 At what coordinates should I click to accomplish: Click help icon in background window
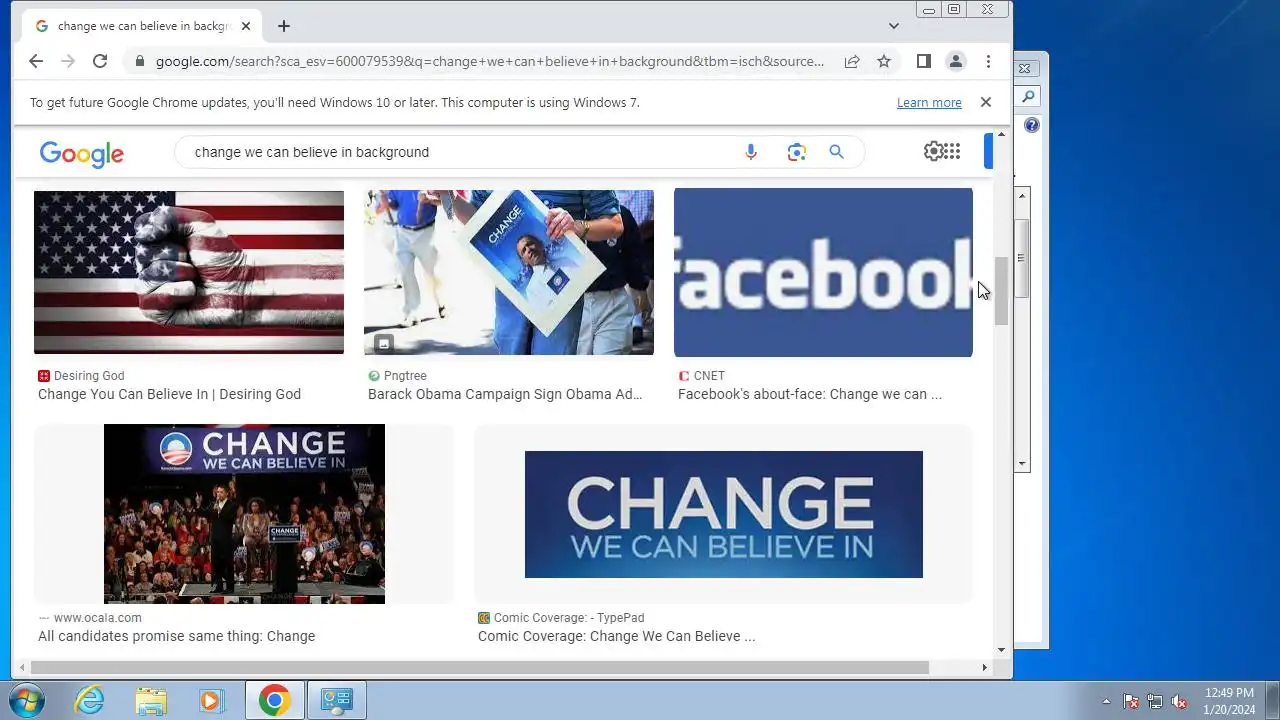(1031, 125)
